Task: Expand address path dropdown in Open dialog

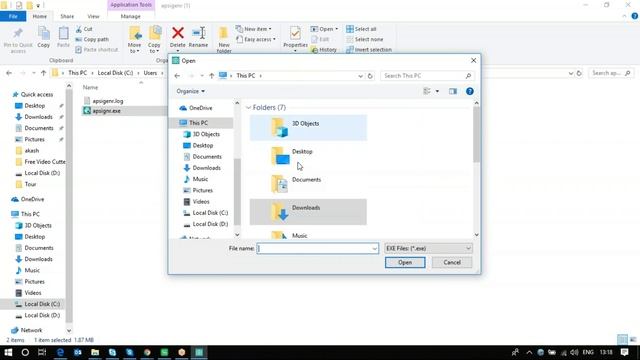Action: click(x=360, y=76)
